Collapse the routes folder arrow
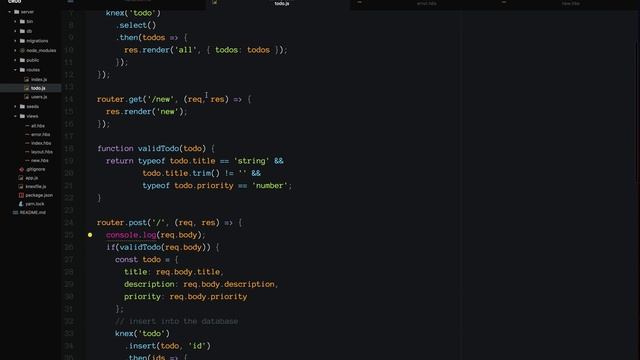 coord(16,70)
